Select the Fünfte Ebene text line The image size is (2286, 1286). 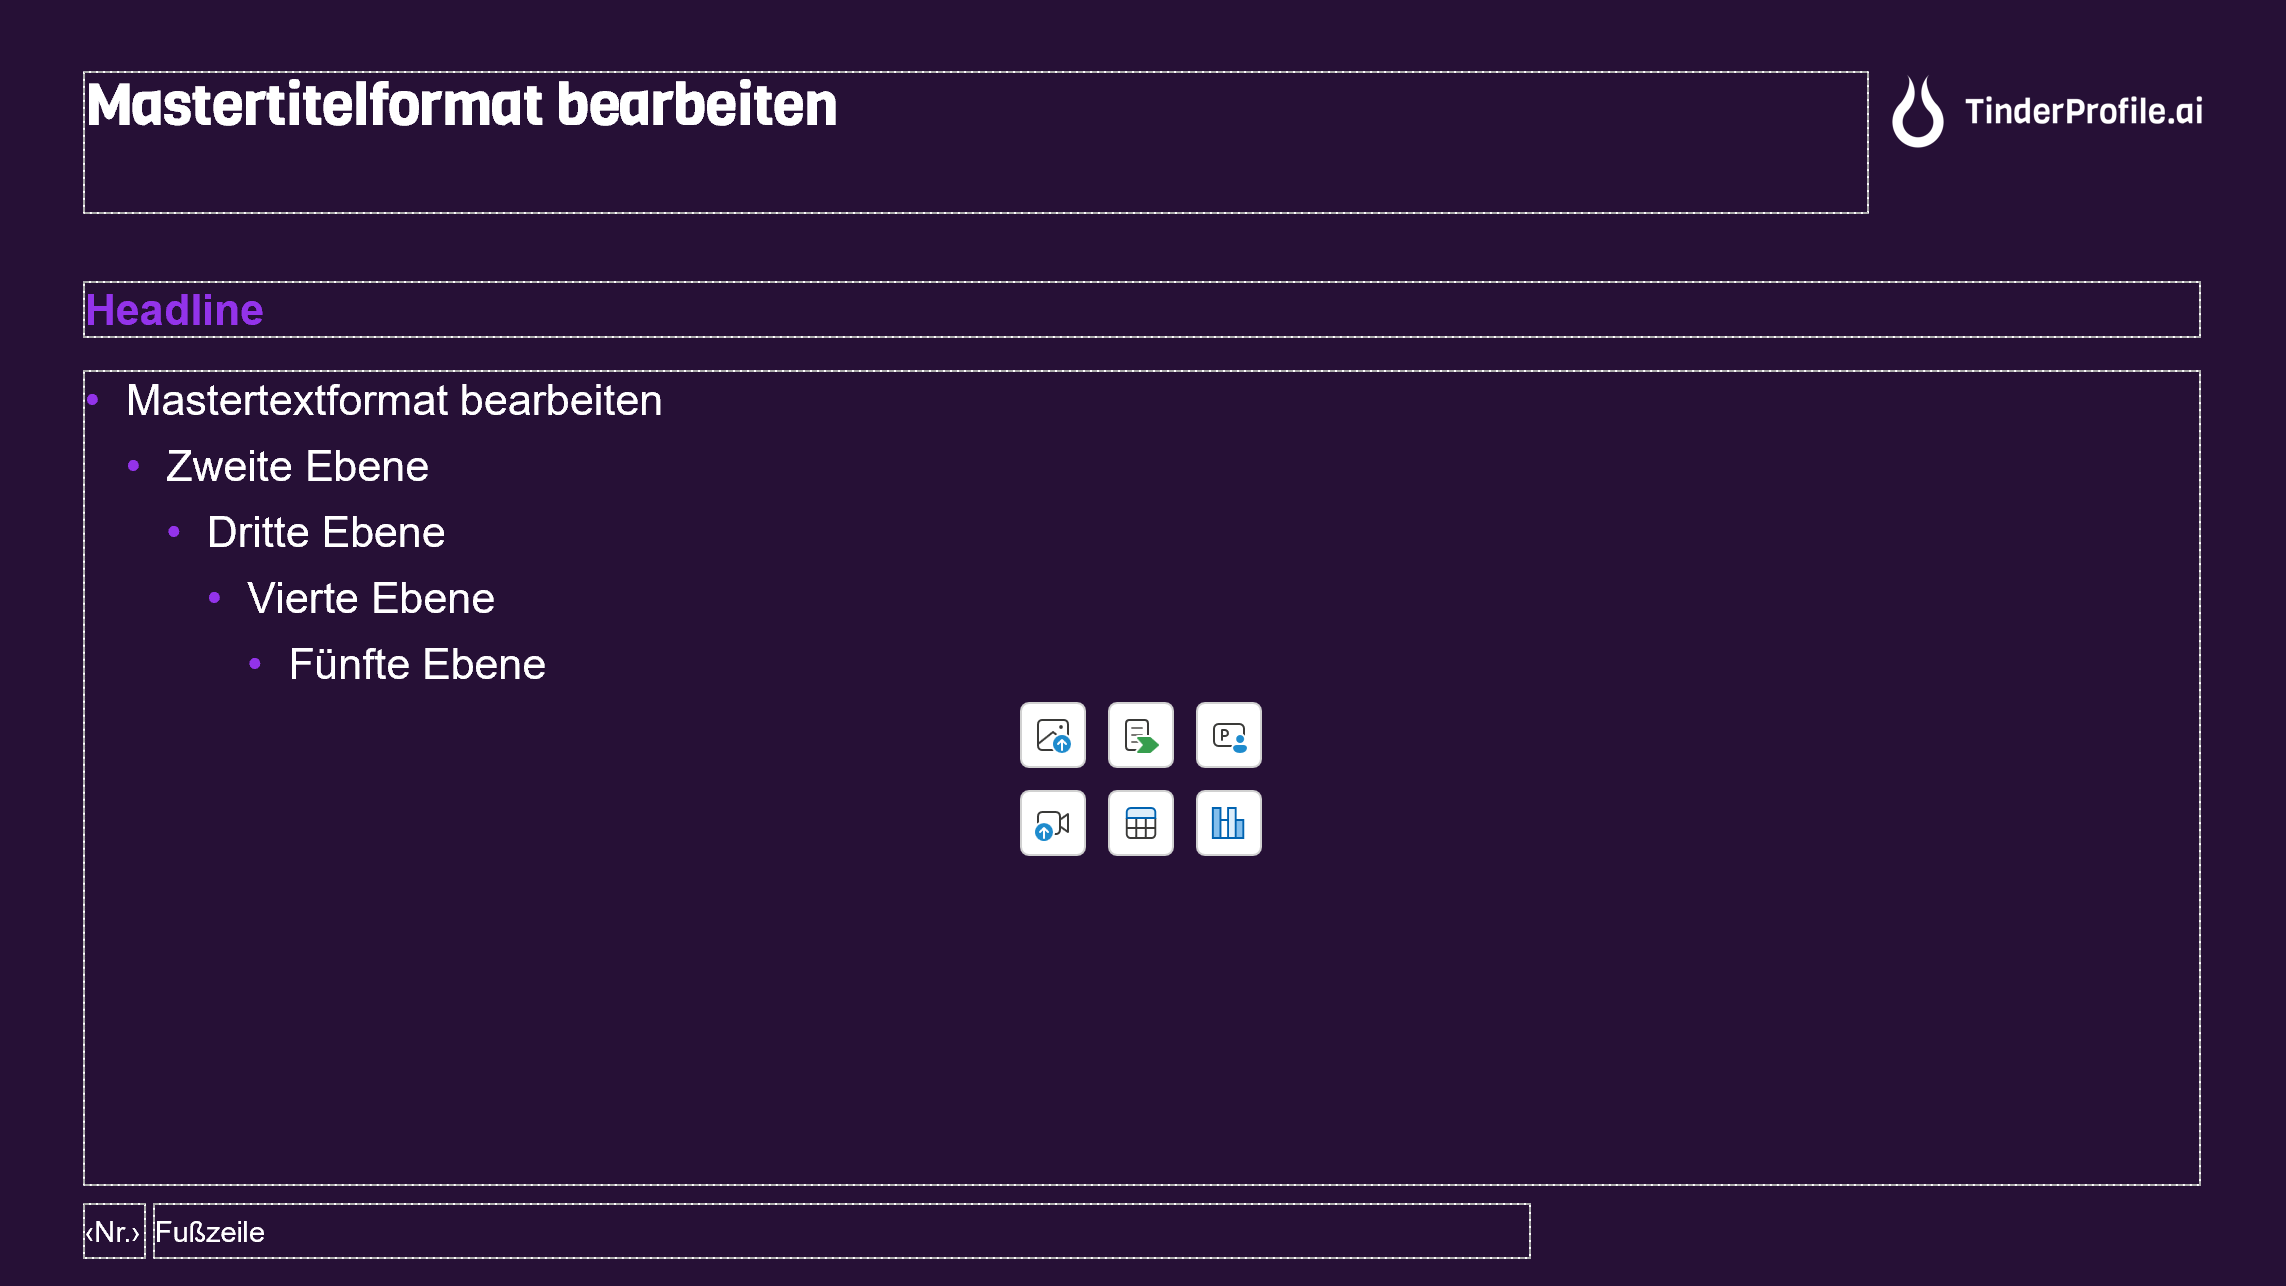(417, 664)
